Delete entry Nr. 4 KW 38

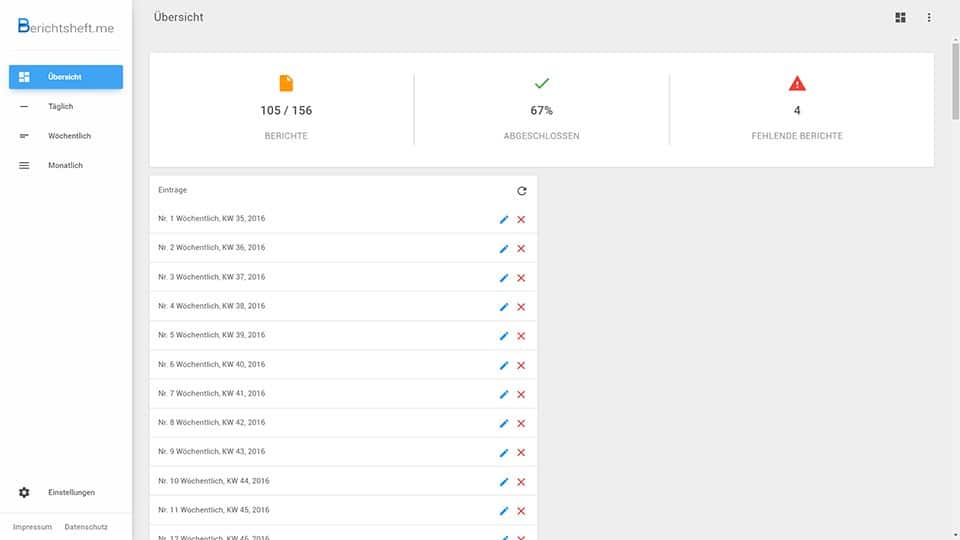(x=521, y=307)
